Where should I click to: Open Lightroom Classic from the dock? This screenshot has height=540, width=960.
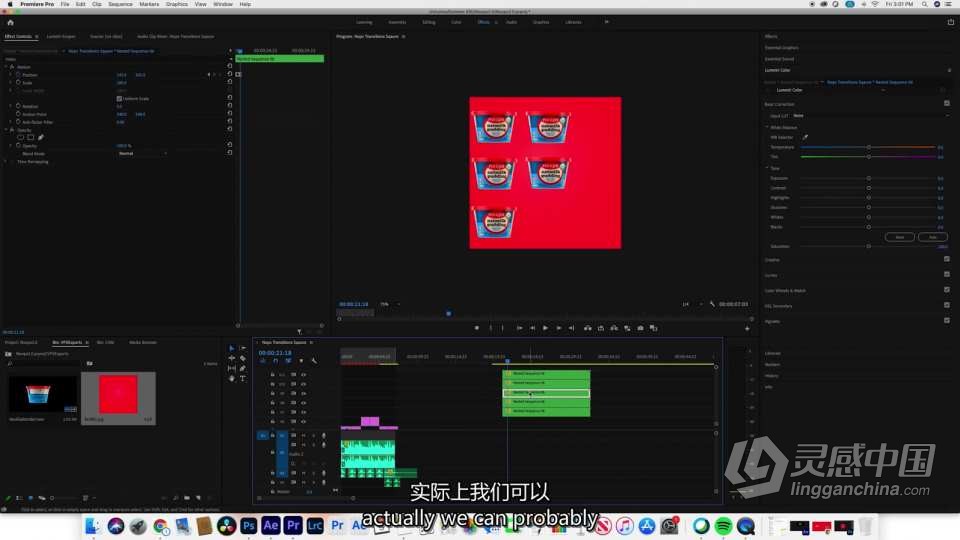click(315, 526)
